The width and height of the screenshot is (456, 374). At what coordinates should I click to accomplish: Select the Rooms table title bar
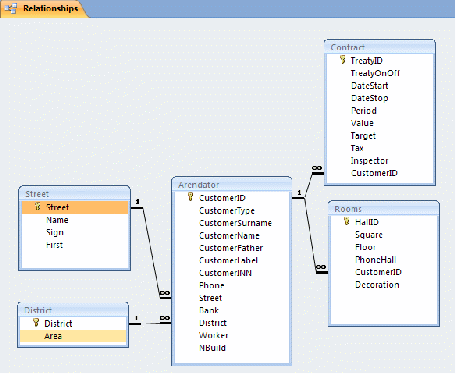tap(384, 209)
